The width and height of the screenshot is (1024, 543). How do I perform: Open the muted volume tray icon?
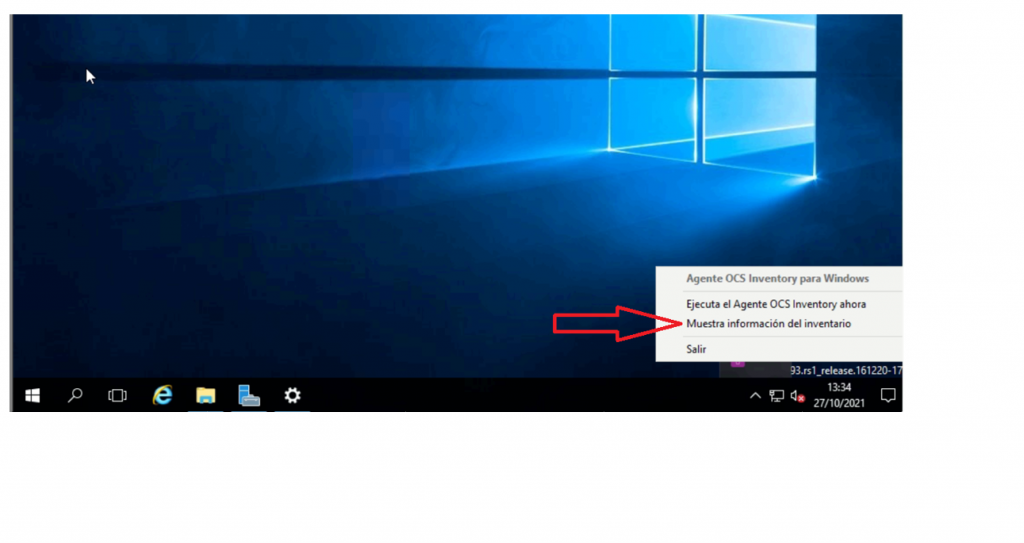[x=797, y=395]
